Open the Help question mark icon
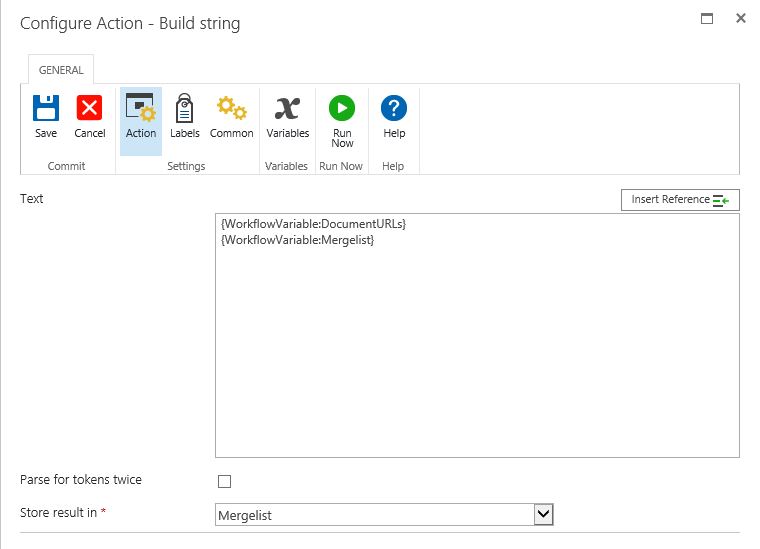The image size is (760, 549). click(394, 109)
